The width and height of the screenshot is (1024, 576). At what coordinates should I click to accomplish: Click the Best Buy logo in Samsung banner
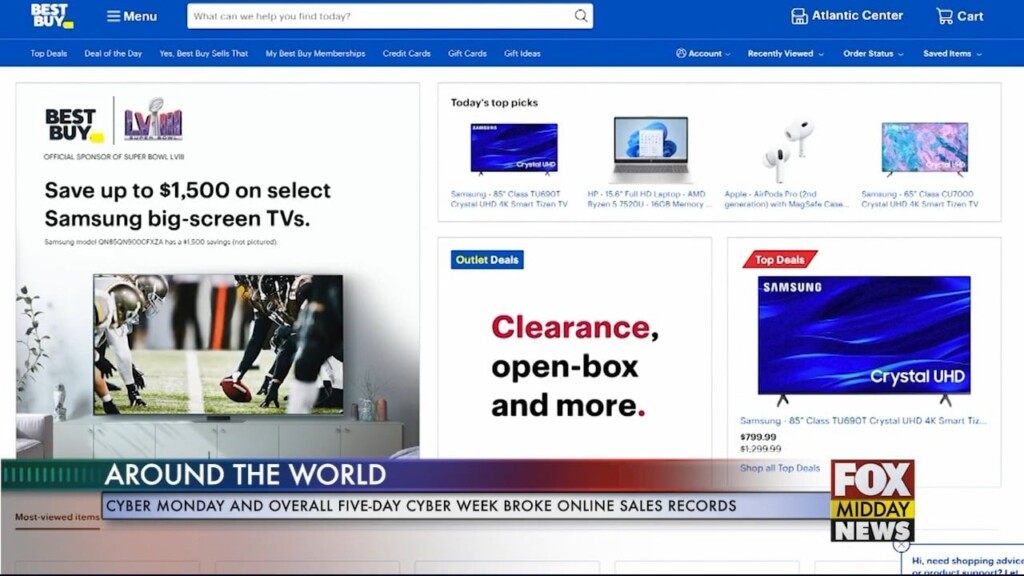pos(74,125)
